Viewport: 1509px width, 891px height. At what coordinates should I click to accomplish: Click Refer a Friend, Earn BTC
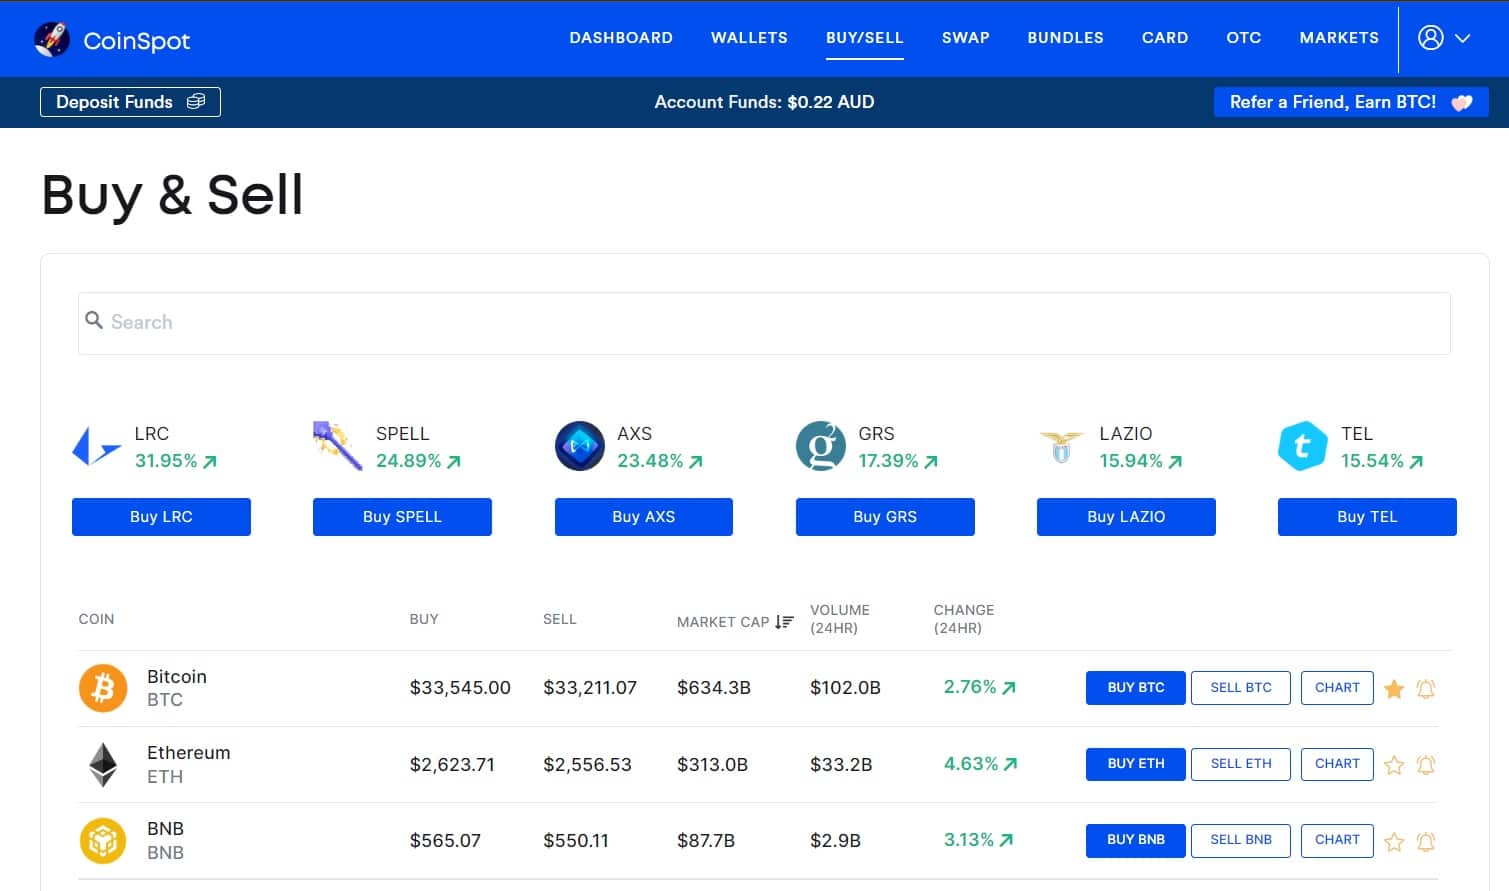(x=1351, y=102)
